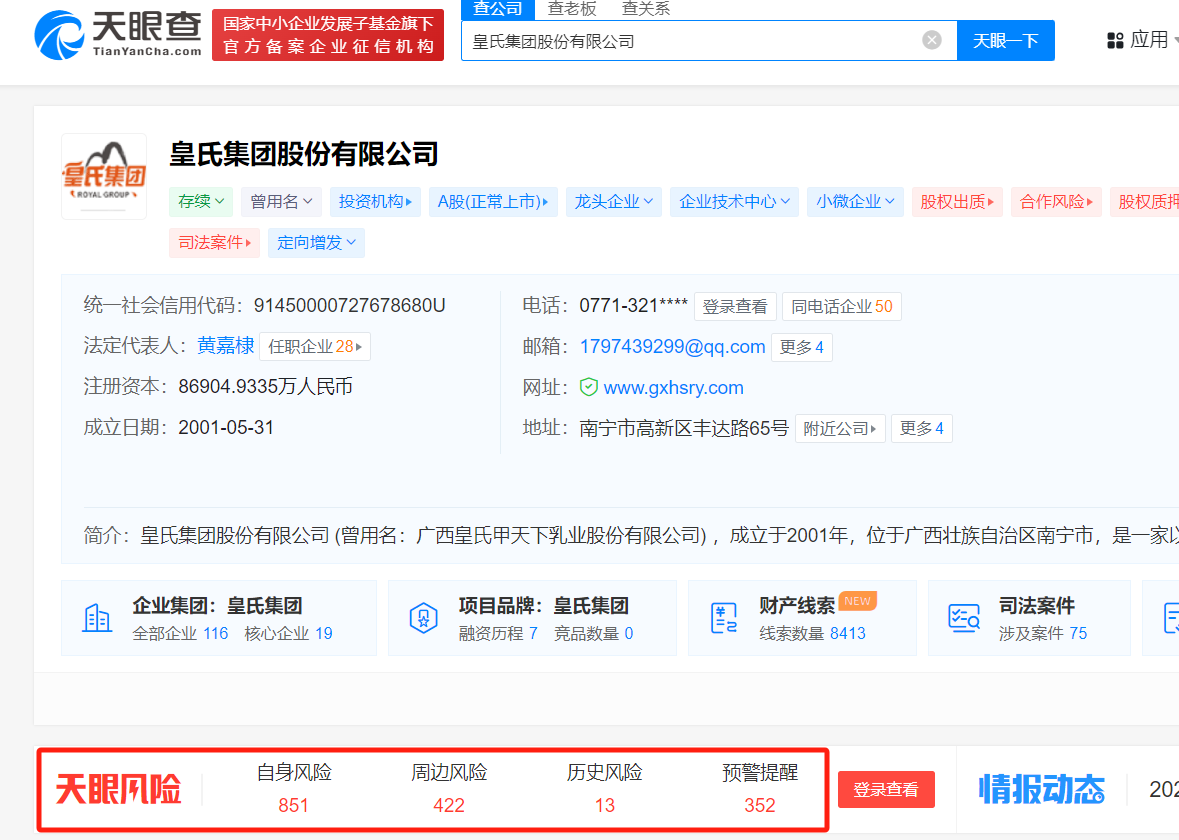Click the red 登录查看 risk button
Image resolution: width=1179 pixels, height=840 pixels.
coord(885,789)
